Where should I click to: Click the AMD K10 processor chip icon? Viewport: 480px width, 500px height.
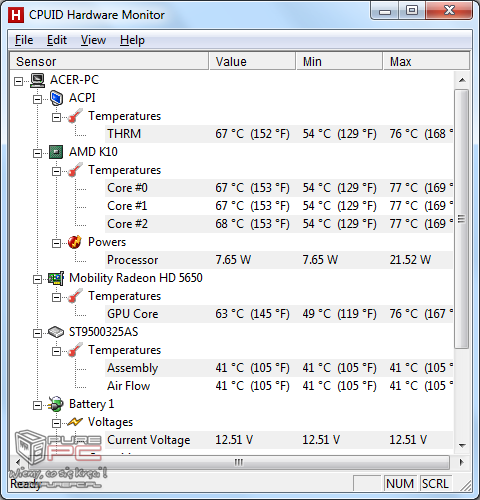click(x=56, y=152)
